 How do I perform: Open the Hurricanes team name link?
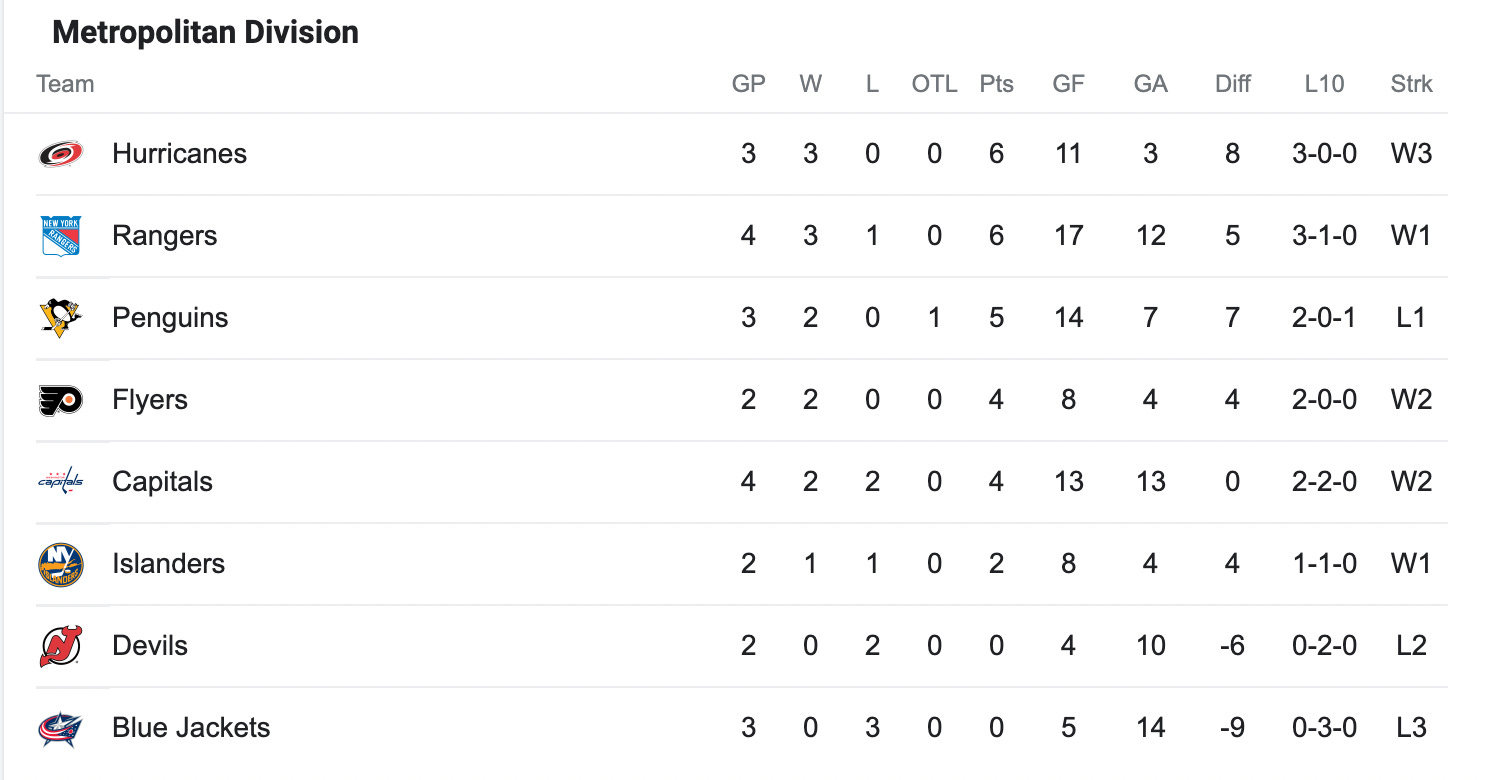tap(179, 153)
